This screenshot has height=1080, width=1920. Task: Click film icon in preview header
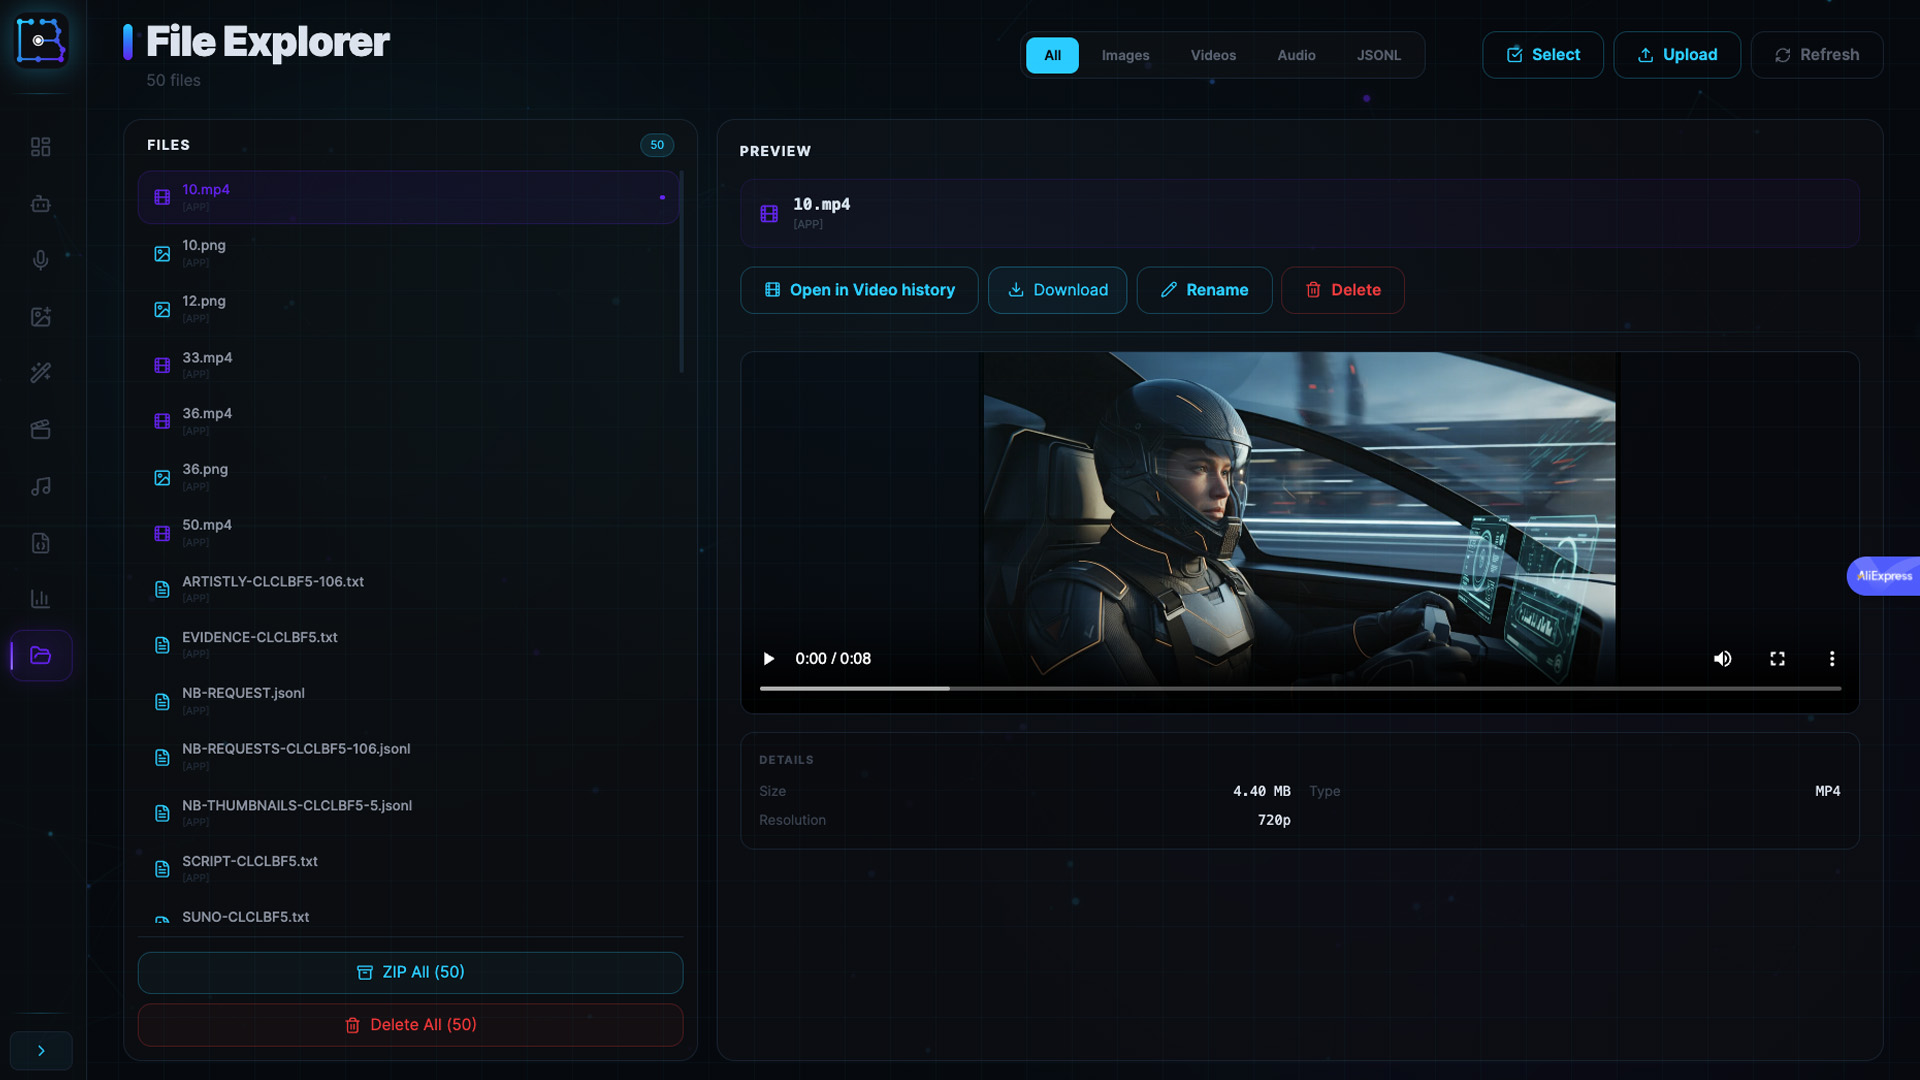(769, 213)
